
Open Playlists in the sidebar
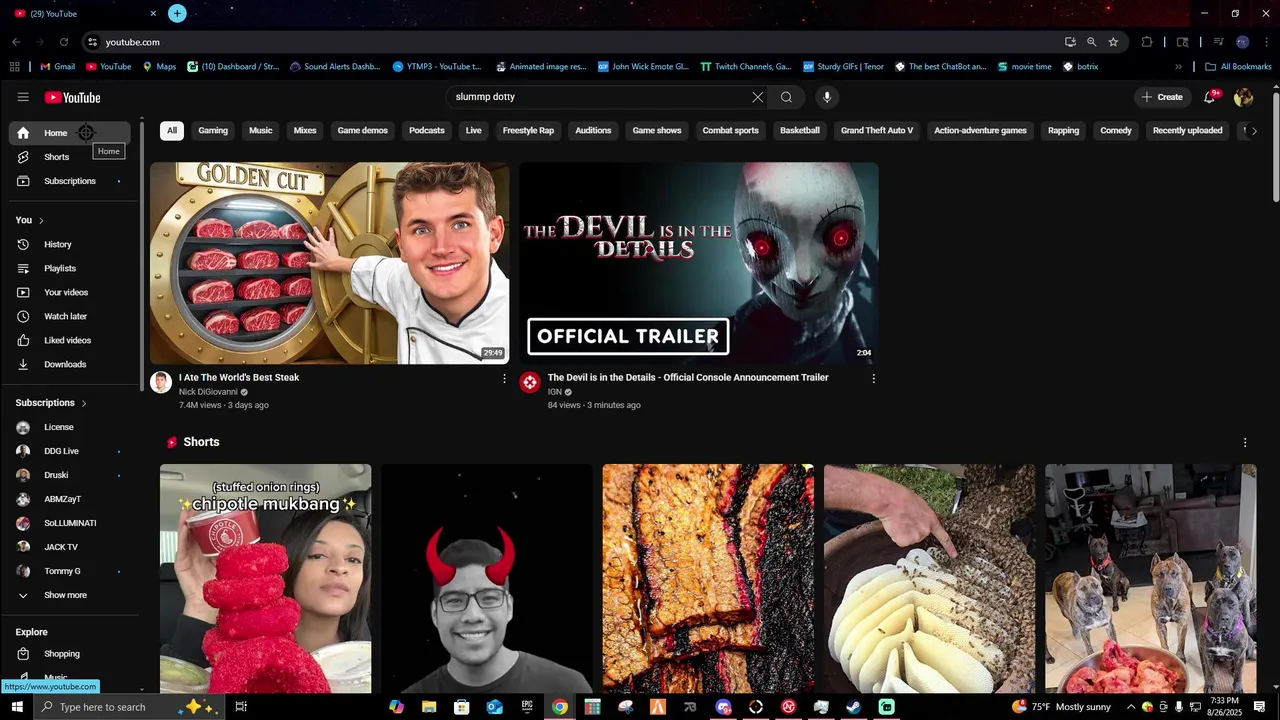click(70, 268)
